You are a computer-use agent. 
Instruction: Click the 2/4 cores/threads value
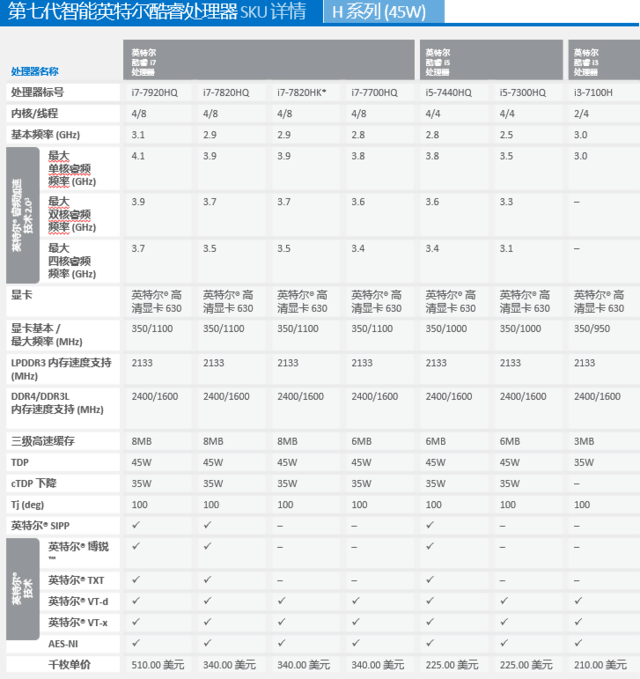point(581,114)
